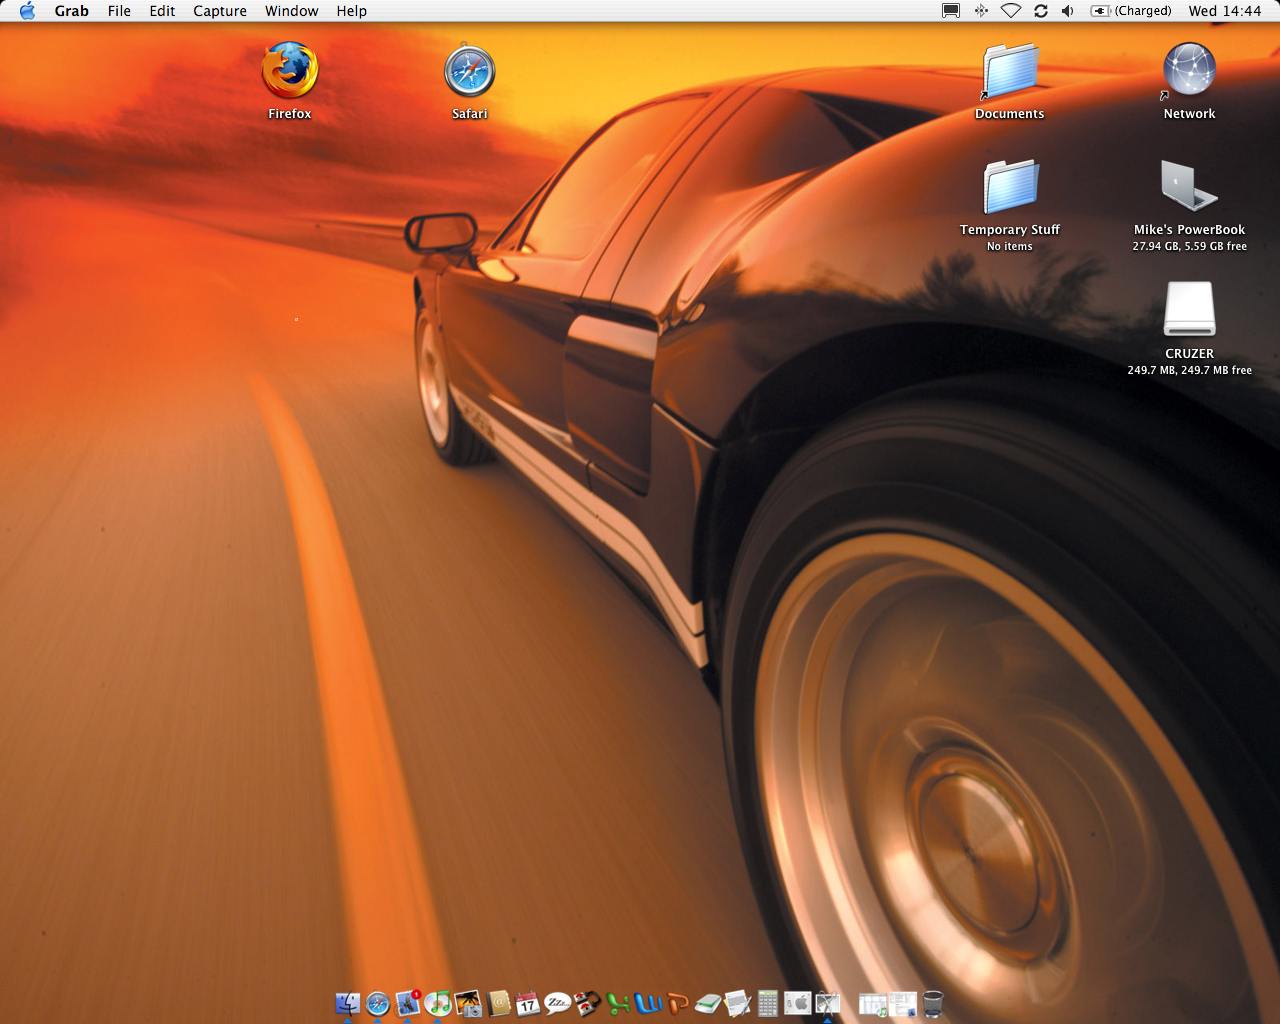This screenshot has width=1280, height=1024.
Task: Launch iTunes from the Dock
Action: point(437,1003)
